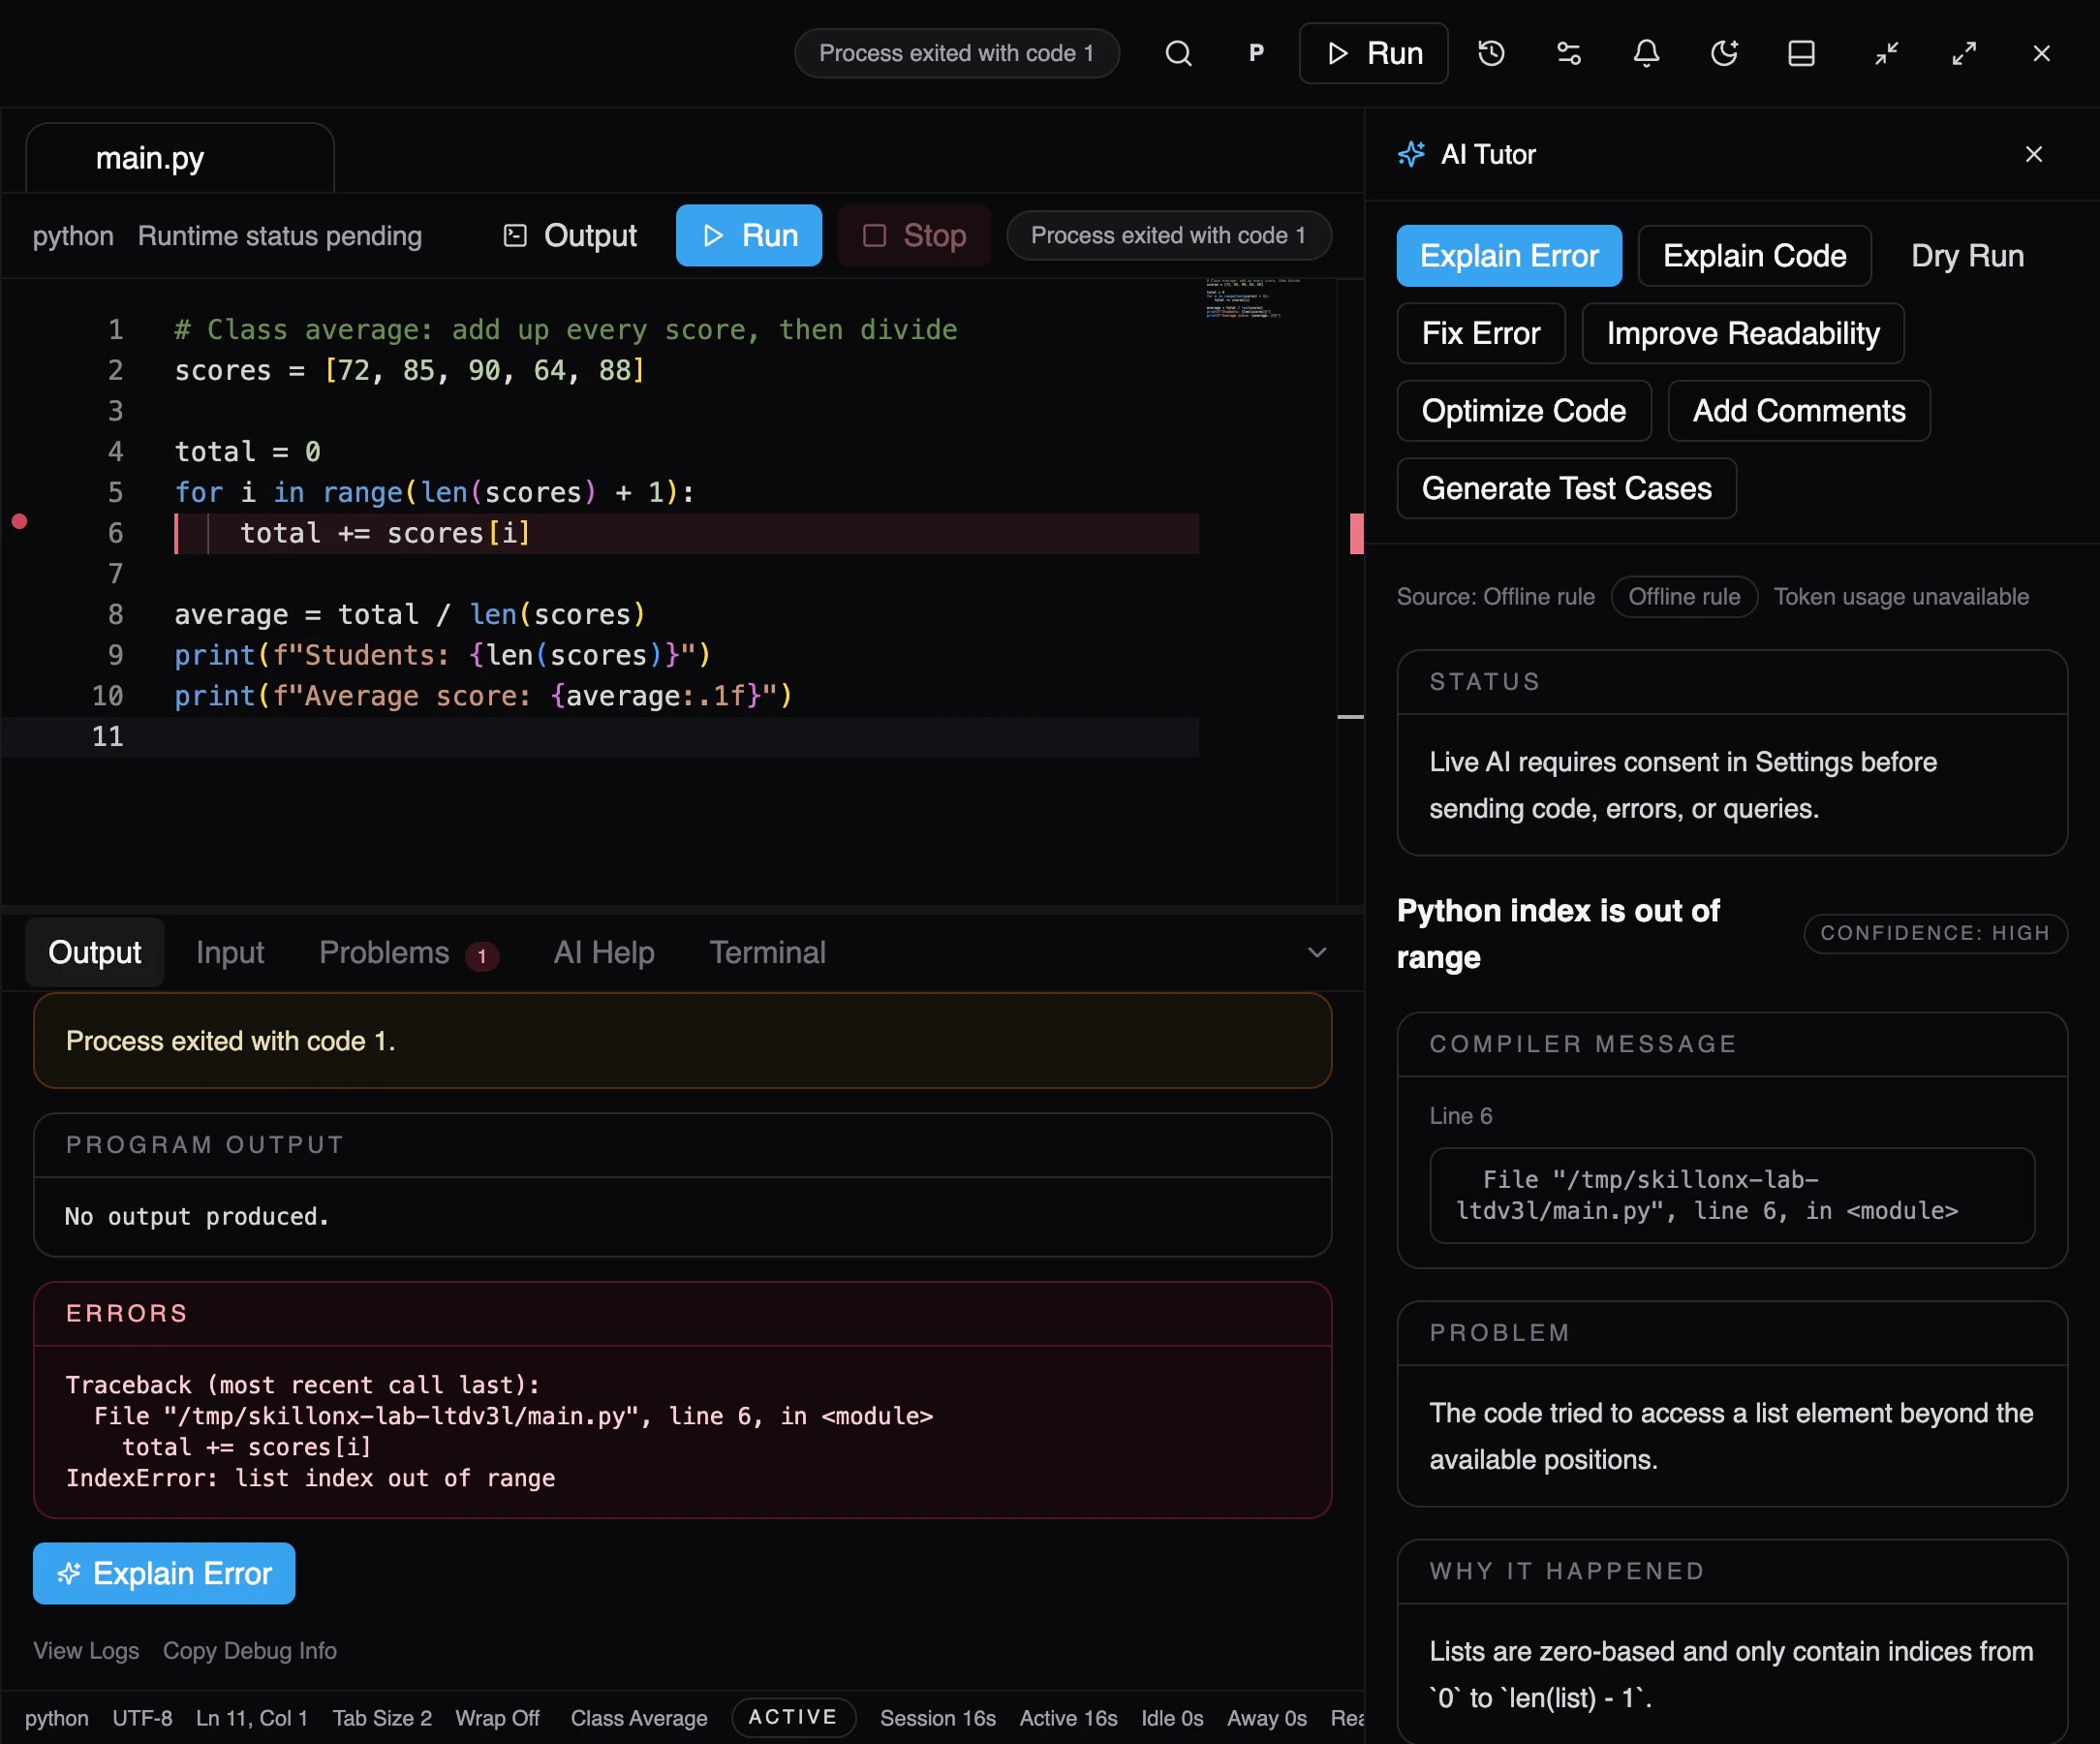Click Class Average in status bar
This screenshot has width=2100, height=1744.
click(638, 1717)
